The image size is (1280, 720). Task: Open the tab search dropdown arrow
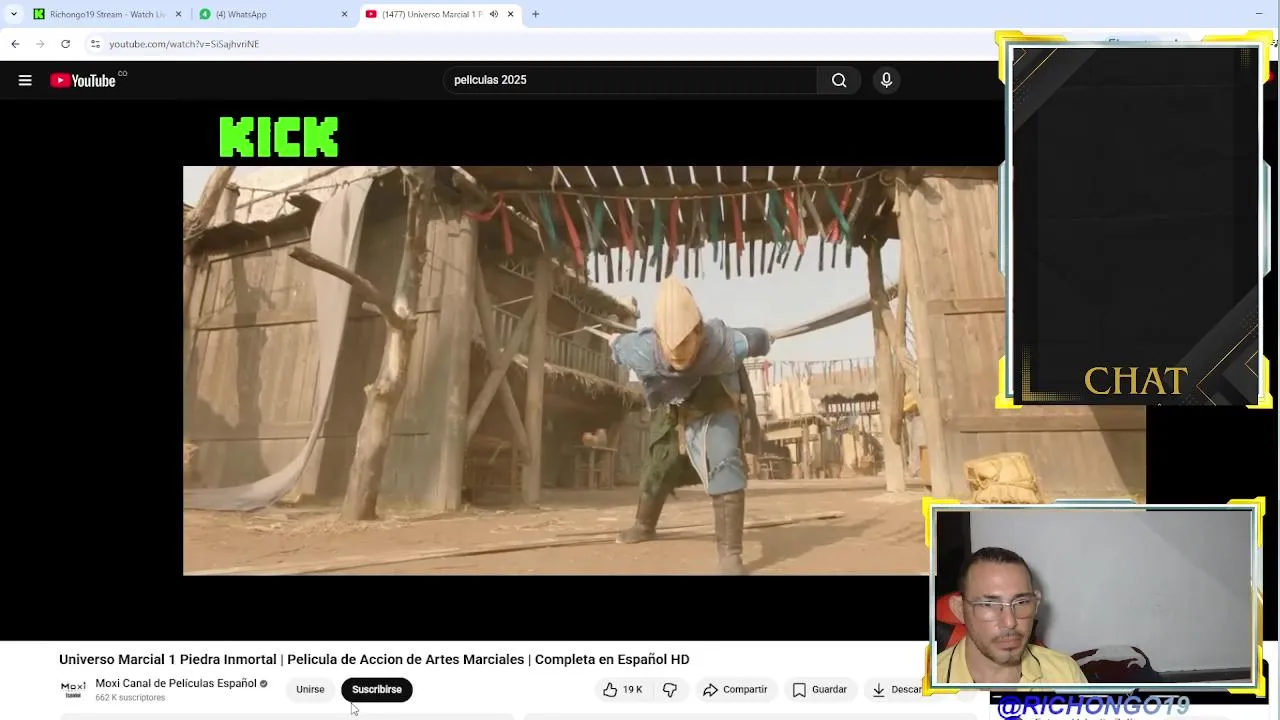point(13,14)
